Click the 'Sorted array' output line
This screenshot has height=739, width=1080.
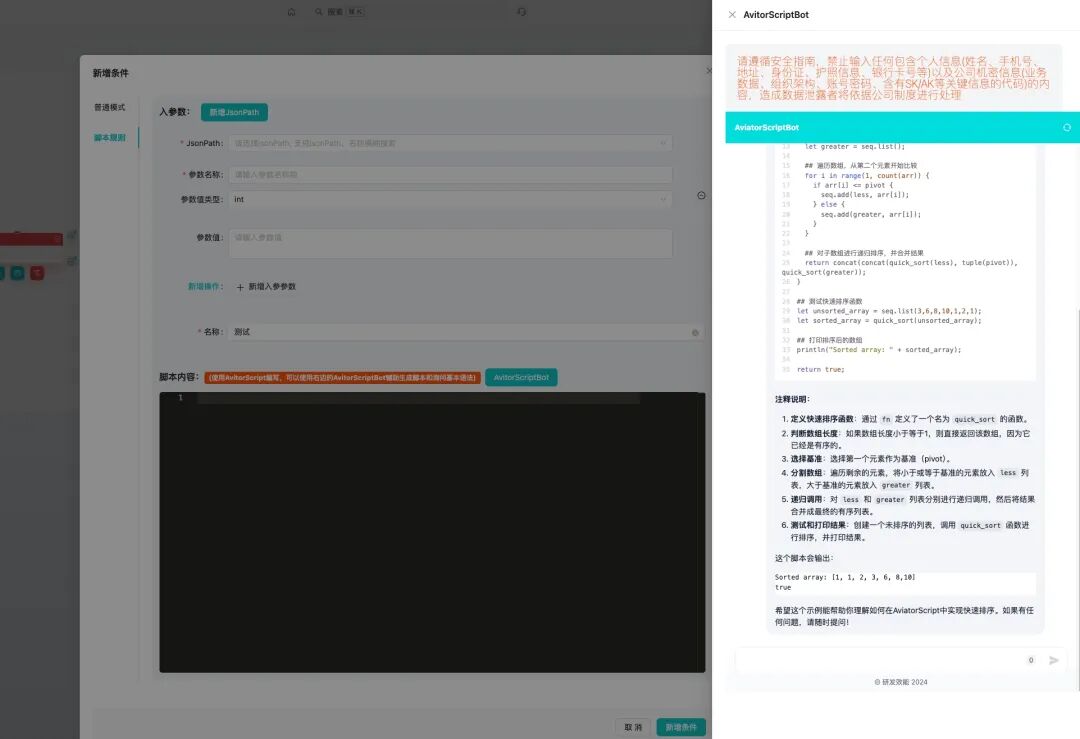click(x=845, y=577)
